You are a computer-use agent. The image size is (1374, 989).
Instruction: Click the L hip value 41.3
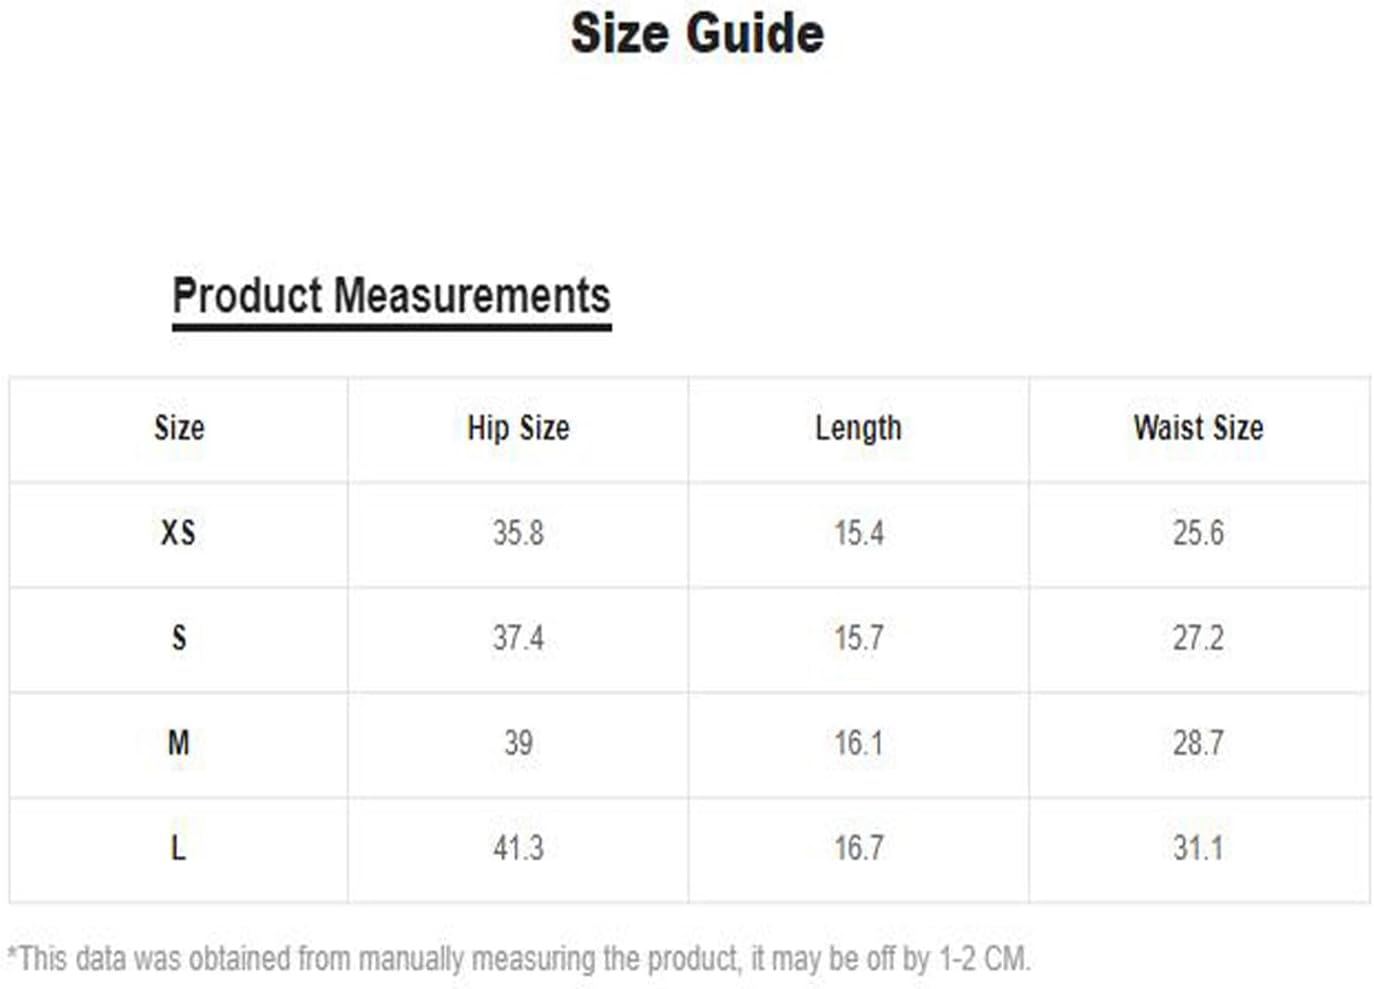pos(518,848)
